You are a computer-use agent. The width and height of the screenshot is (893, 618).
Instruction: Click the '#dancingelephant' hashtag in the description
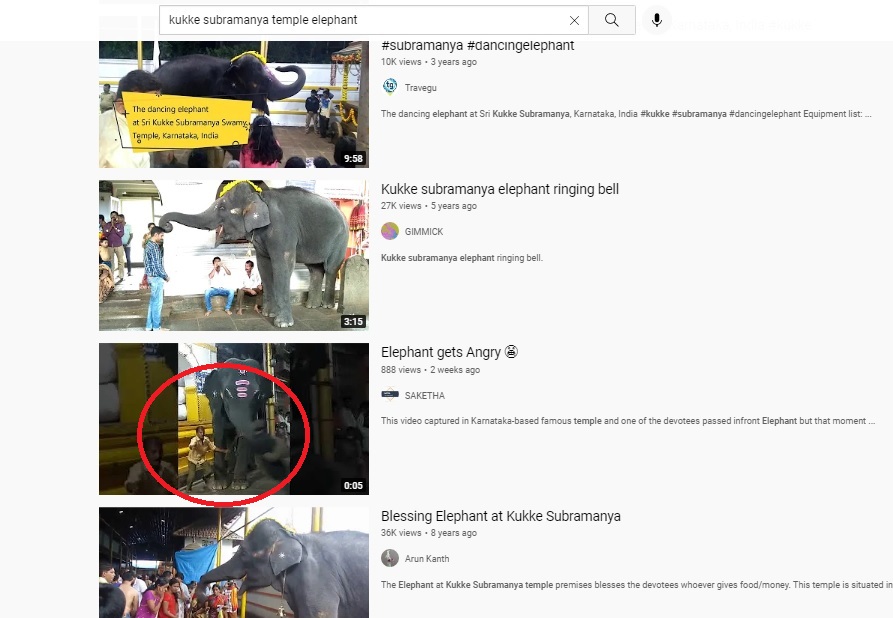(x=765, y=114)
